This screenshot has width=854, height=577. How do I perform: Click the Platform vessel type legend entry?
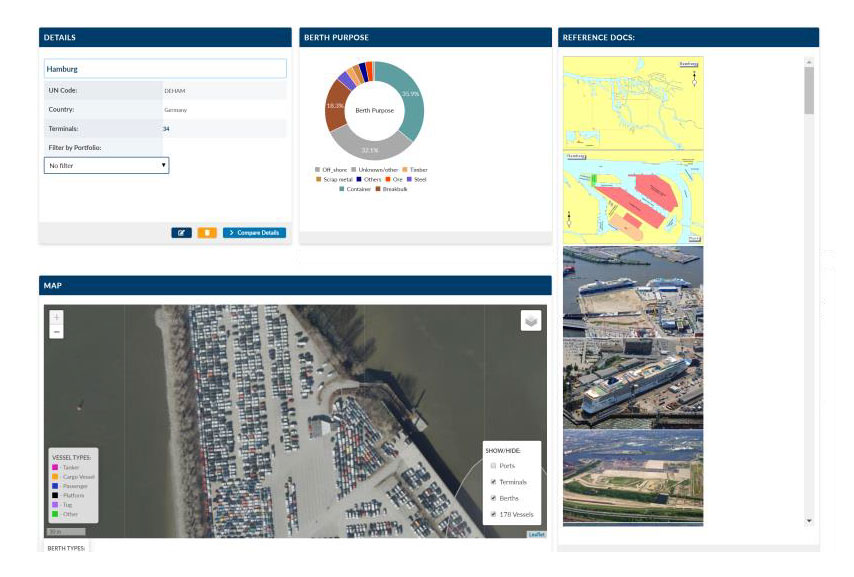(68, 495)
